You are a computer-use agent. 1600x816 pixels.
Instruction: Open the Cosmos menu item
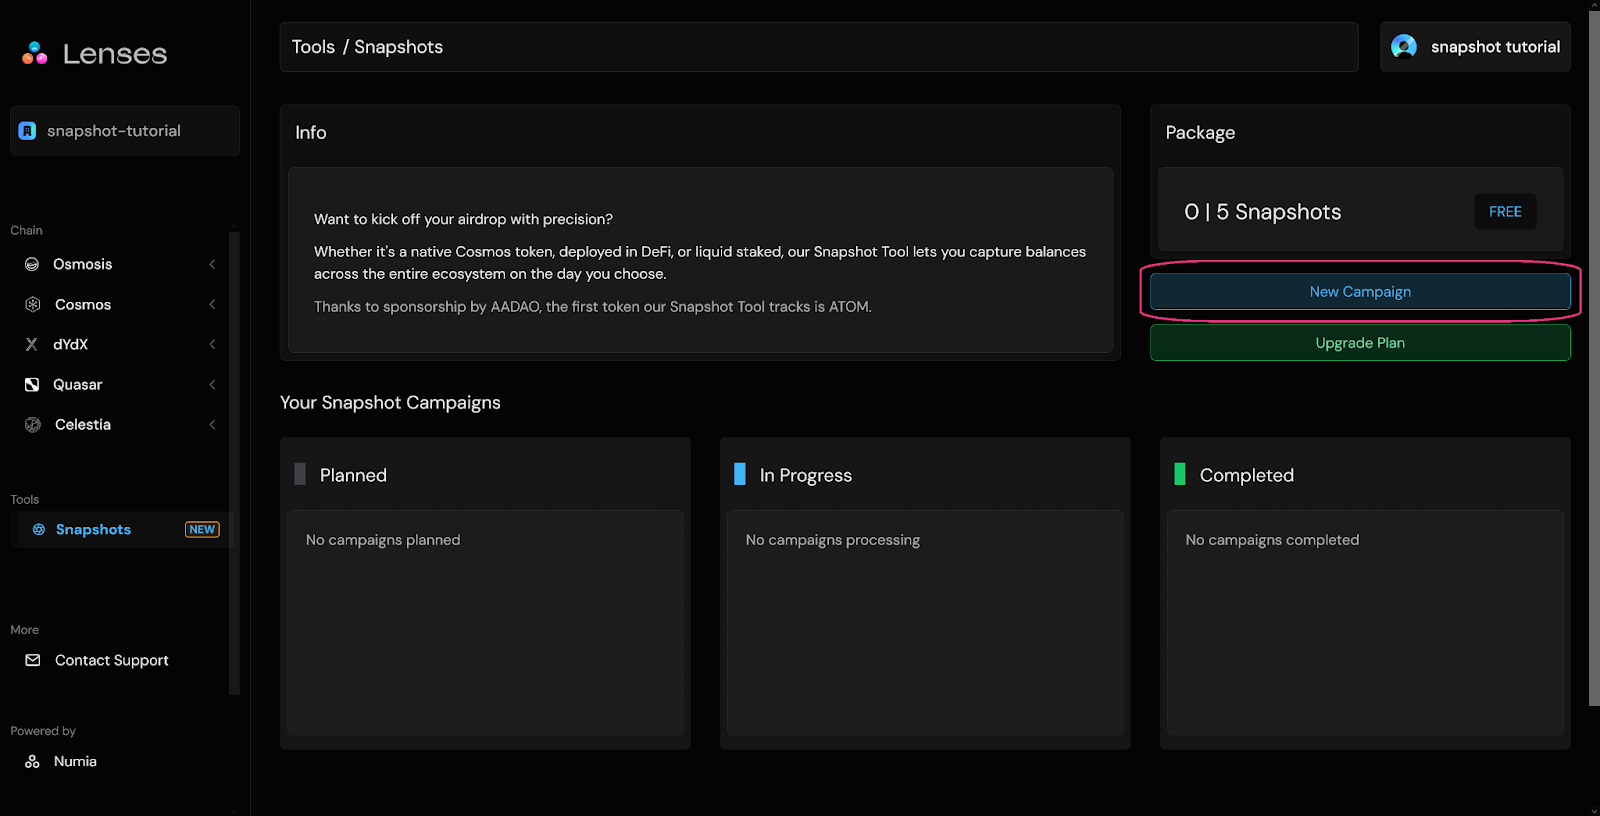pos(120,304)
